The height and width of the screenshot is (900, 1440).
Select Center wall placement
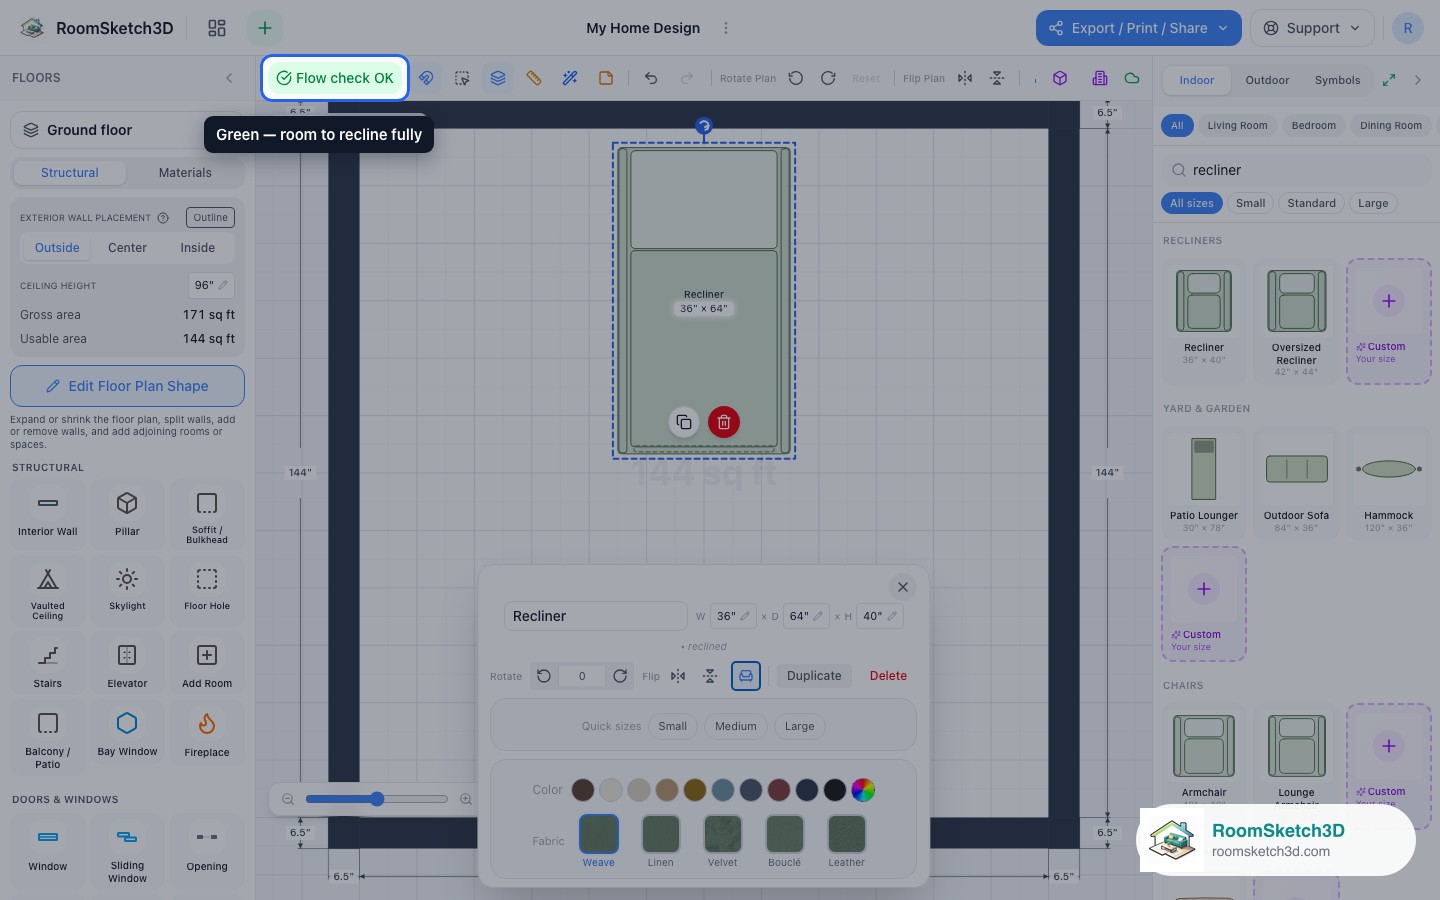pos(127,248)
